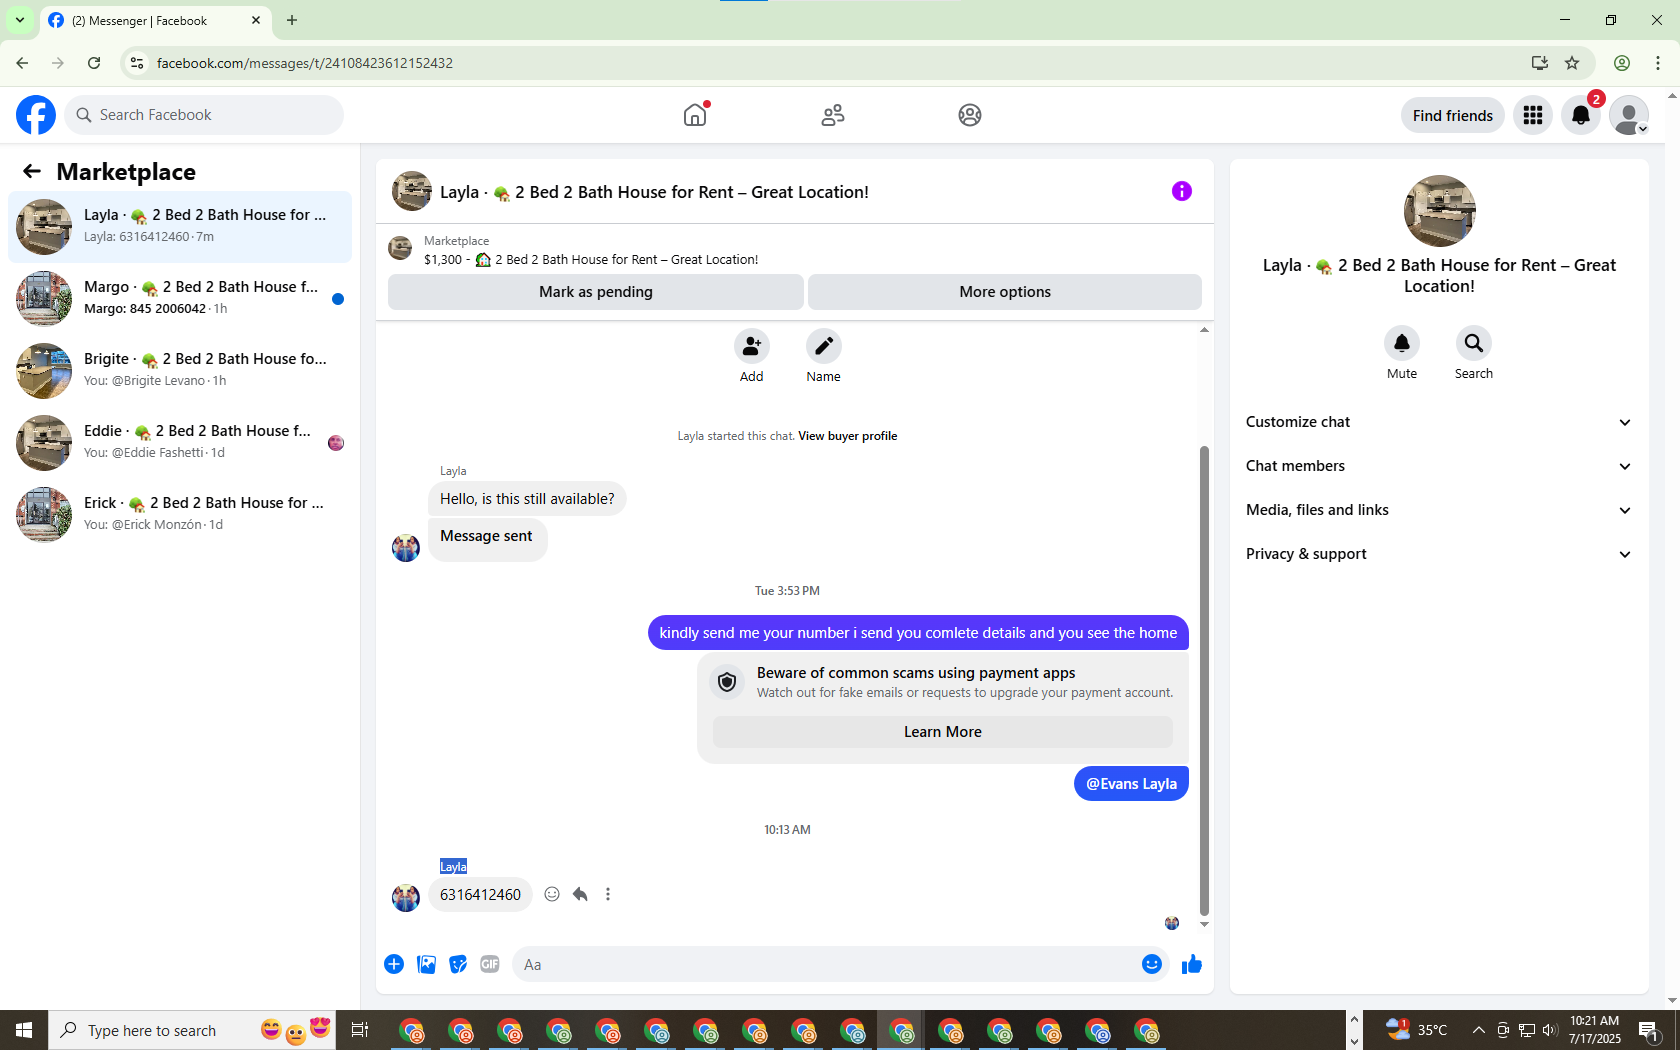Mute this conversation with the bell icon

coord(1402,343)
